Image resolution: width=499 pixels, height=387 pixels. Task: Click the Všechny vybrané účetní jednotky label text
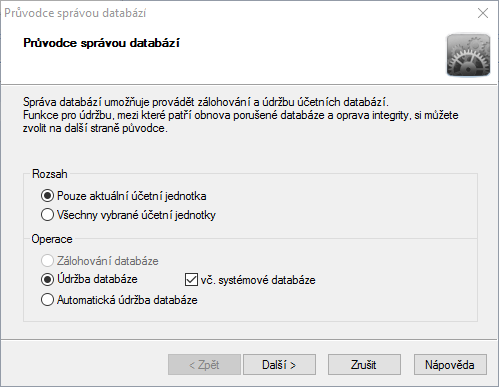click(x=136, y=215)
